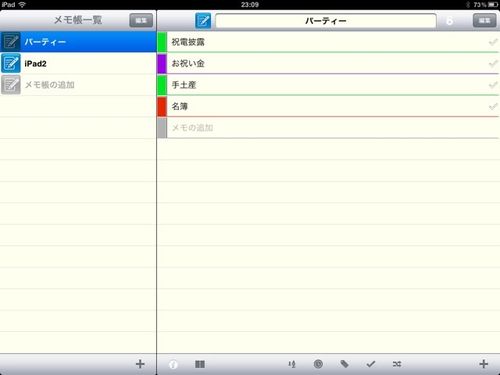Open the 祝電披露 memo
The image size is (500, 375).
[328, 42]
